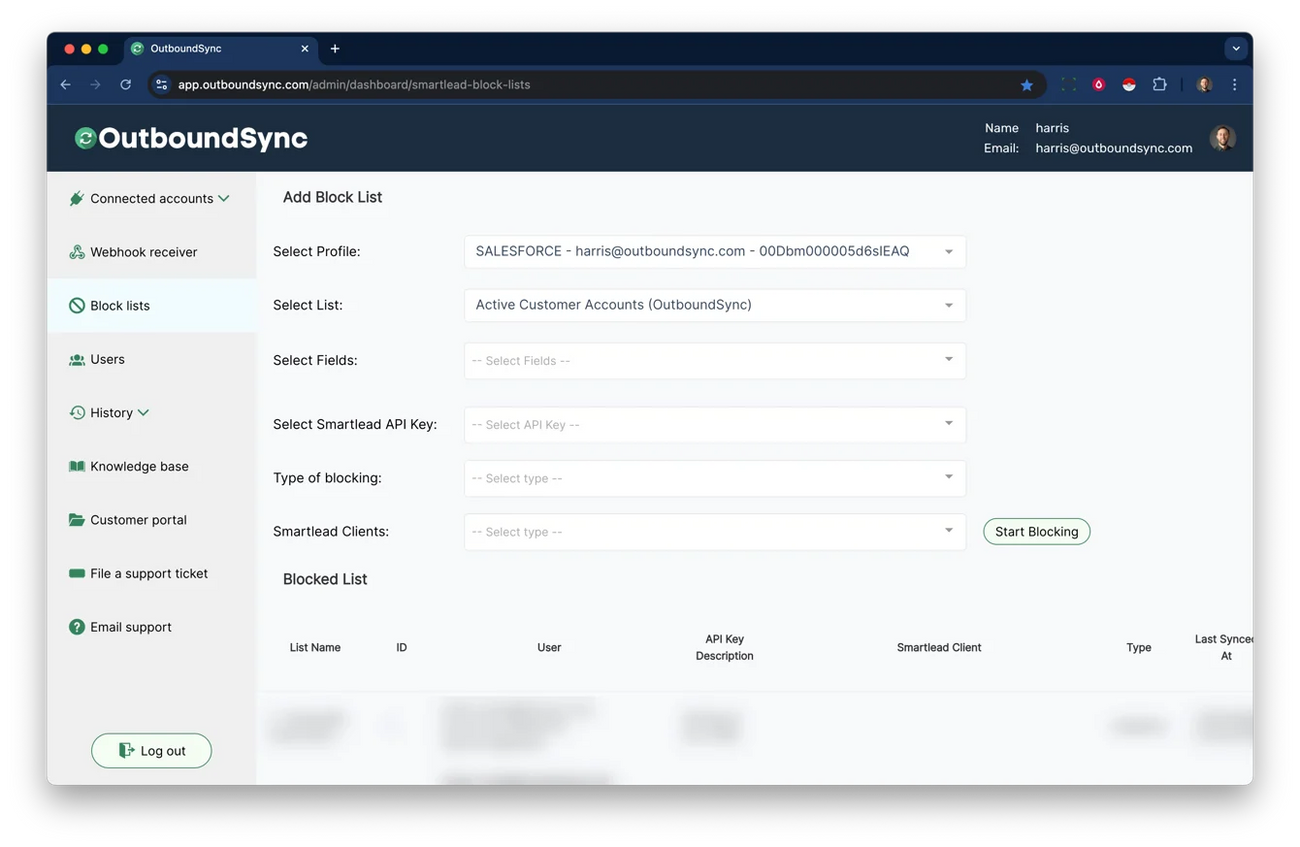
Task: Open the Users section via its people icon
Action: point(77,359)
